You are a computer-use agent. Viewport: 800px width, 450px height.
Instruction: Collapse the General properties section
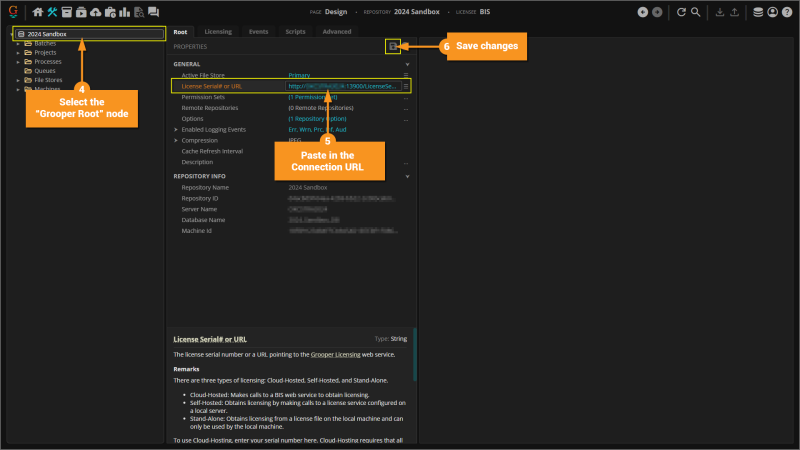406,64
